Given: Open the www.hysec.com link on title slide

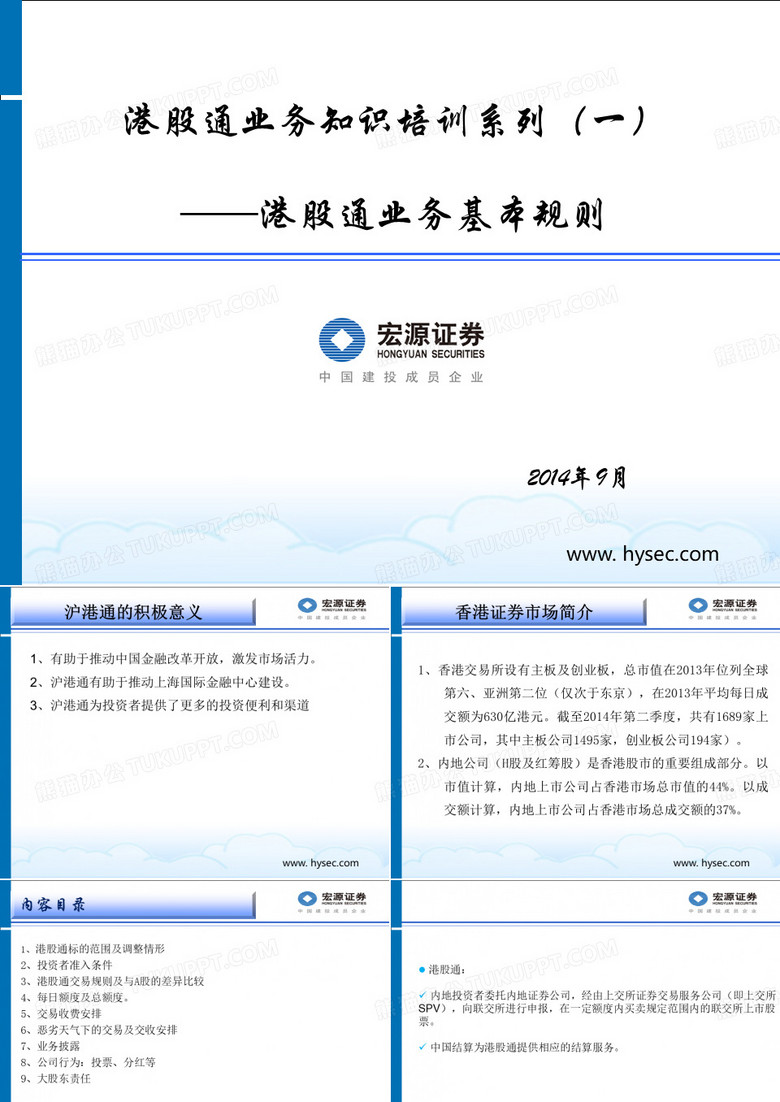Looking at the screenshot, I should pyautogui.click(x=642, y=554).
